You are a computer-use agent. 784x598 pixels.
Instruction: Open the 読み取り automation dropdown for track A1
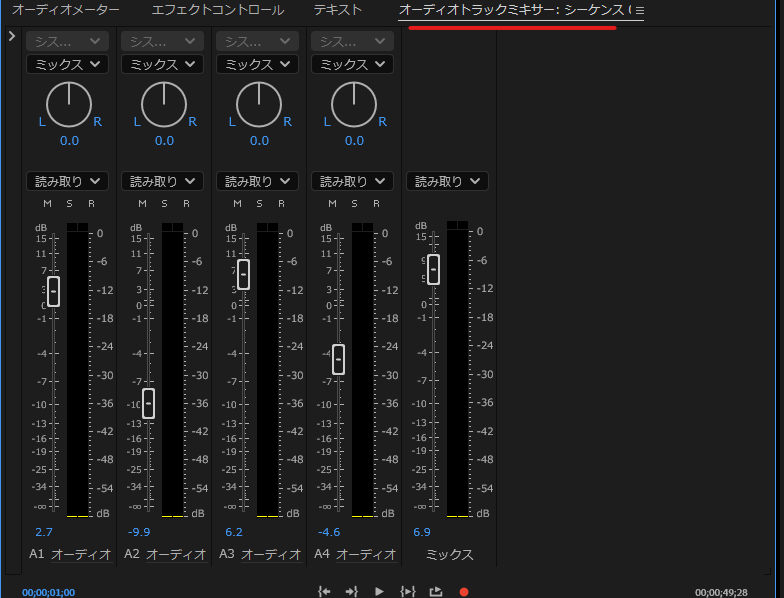(68, 181)
